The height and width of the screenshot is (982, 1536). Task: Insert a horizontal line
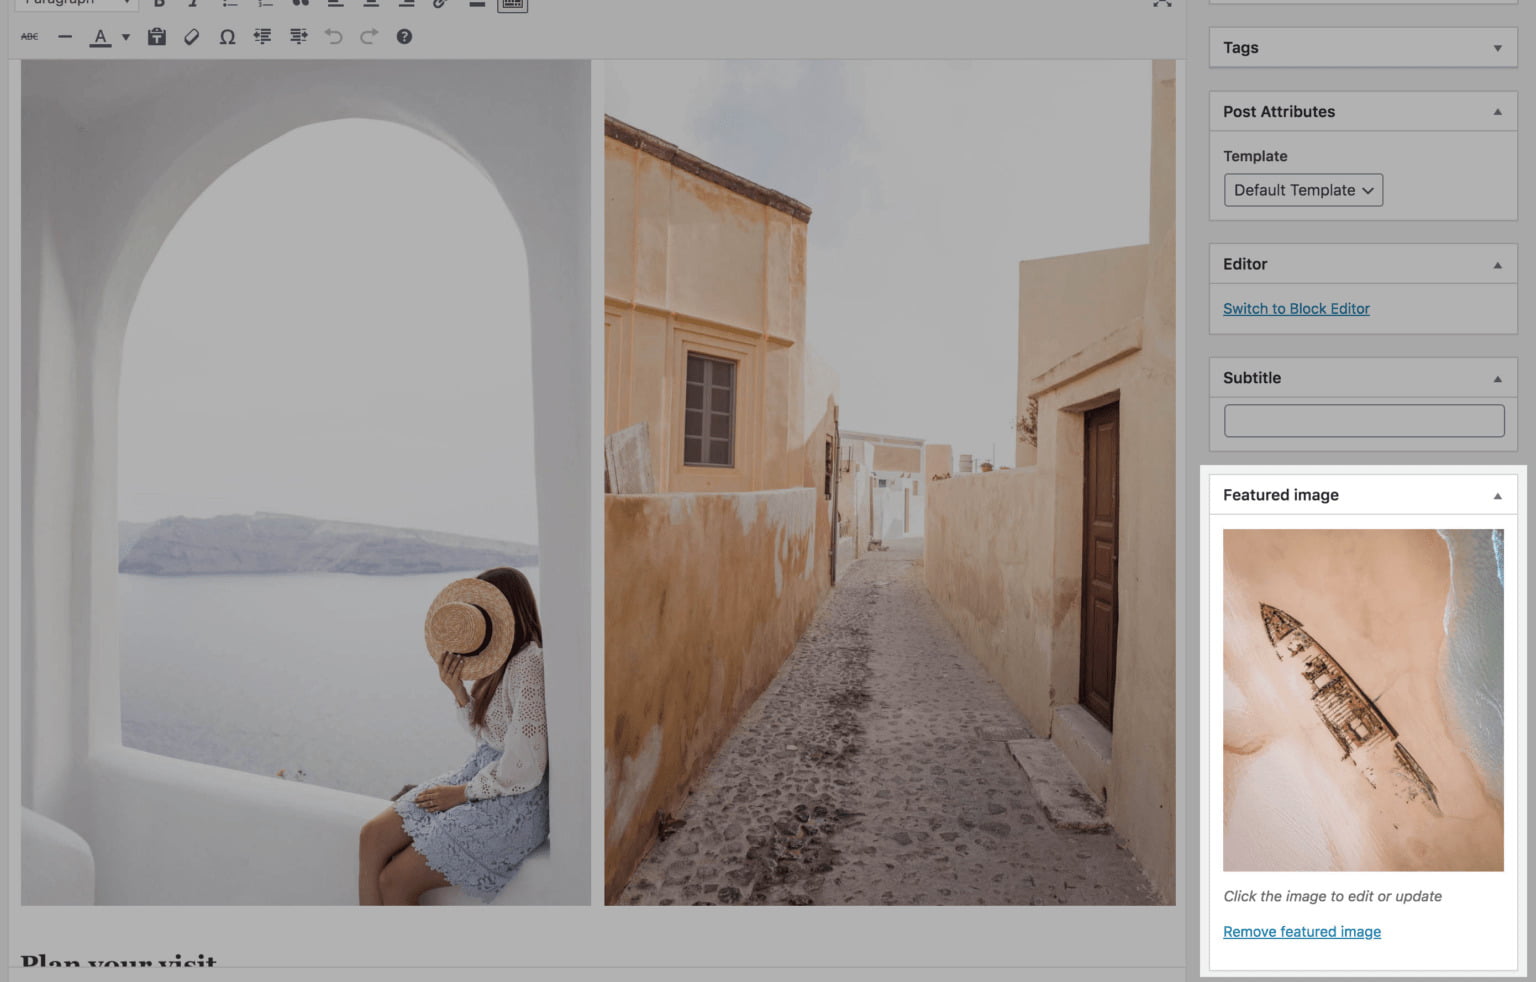pos(65,37)
